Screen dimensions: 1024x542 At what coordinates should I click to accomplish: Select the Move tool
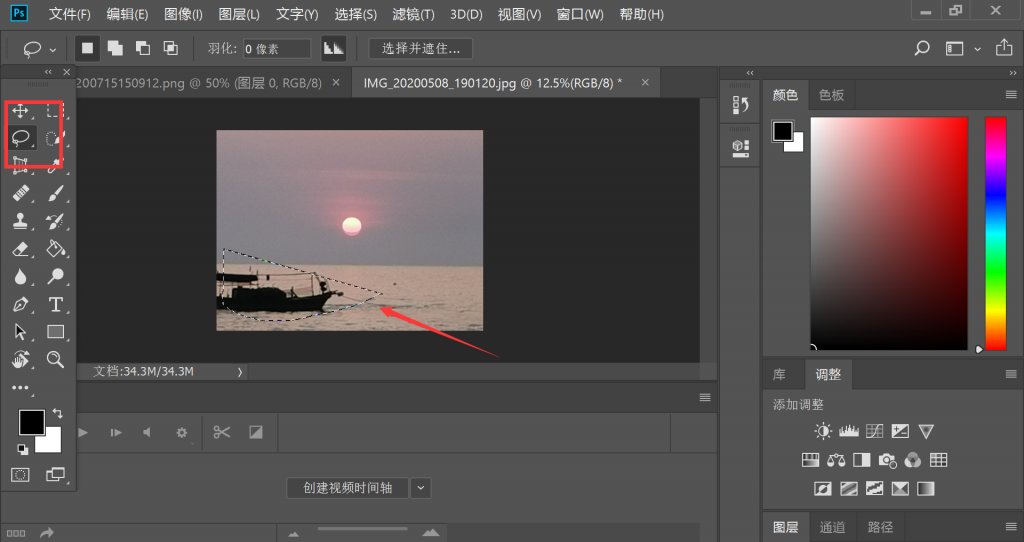pos(20,111)
